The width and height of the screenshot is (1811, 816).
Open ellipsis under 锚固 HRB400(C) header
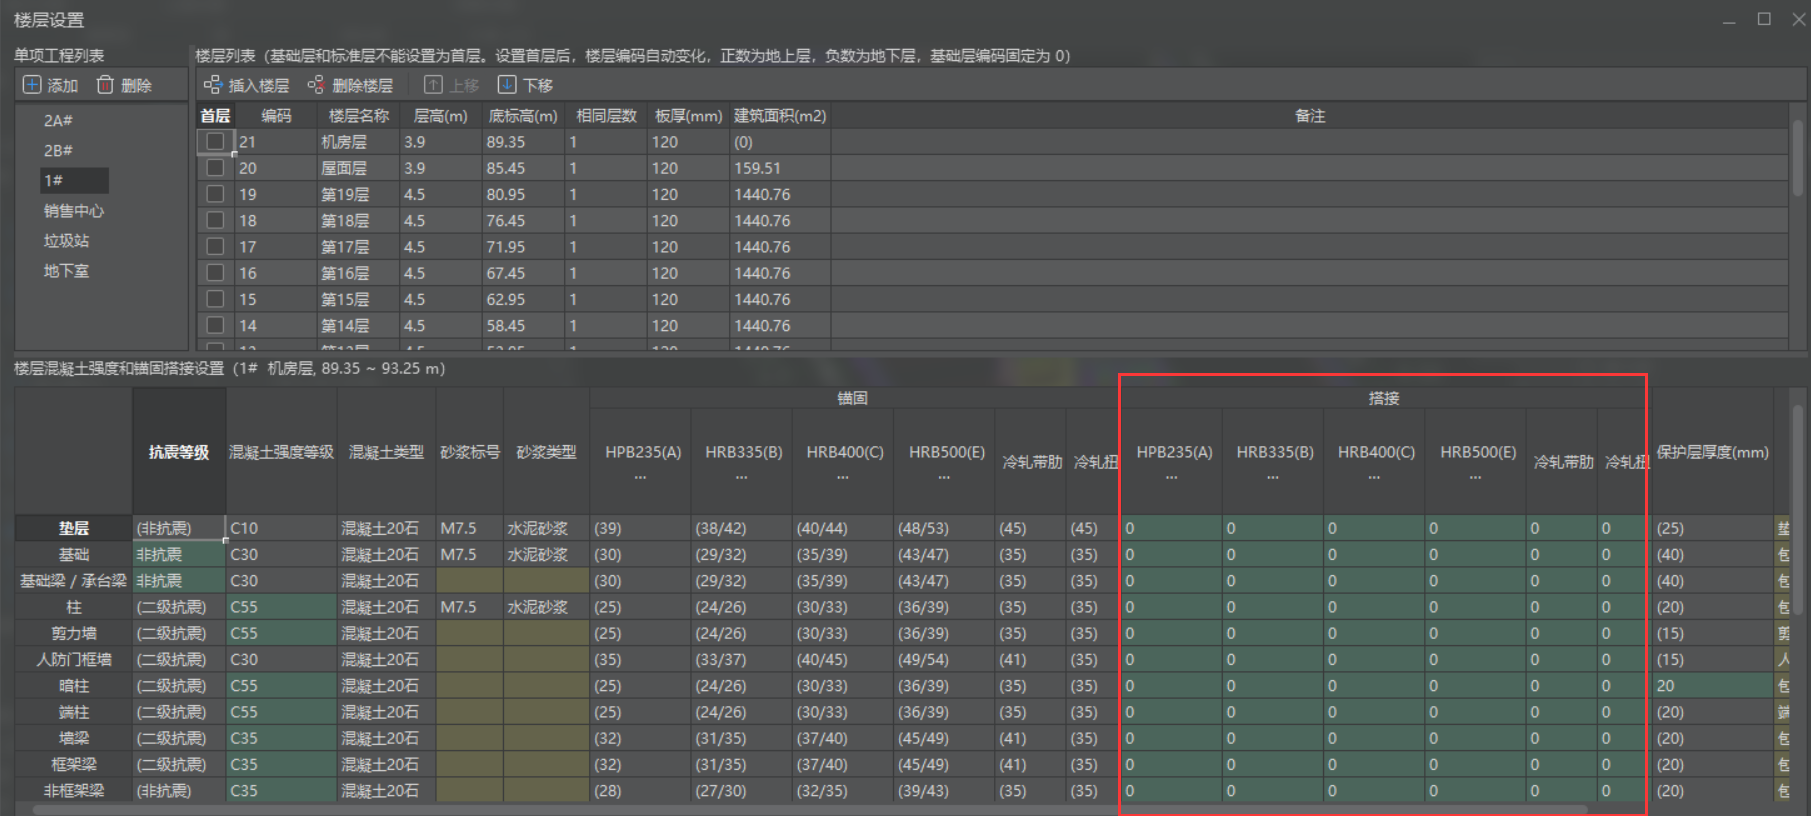[843, 477]
